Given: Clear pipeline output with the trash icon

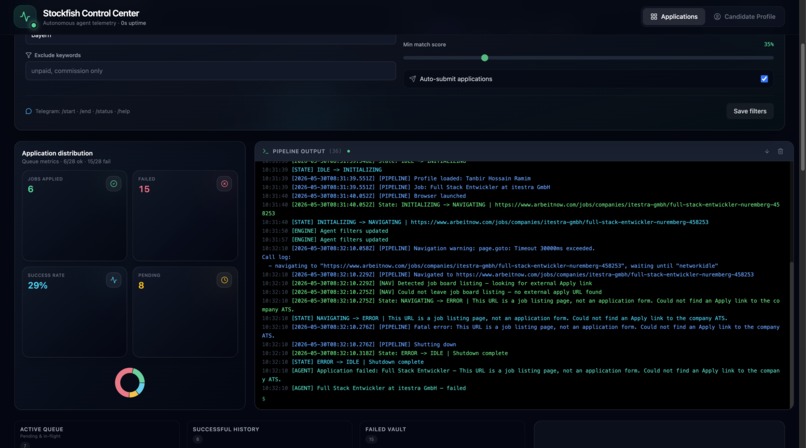Looking at the screenshot, I should click(x=780, y=151).
